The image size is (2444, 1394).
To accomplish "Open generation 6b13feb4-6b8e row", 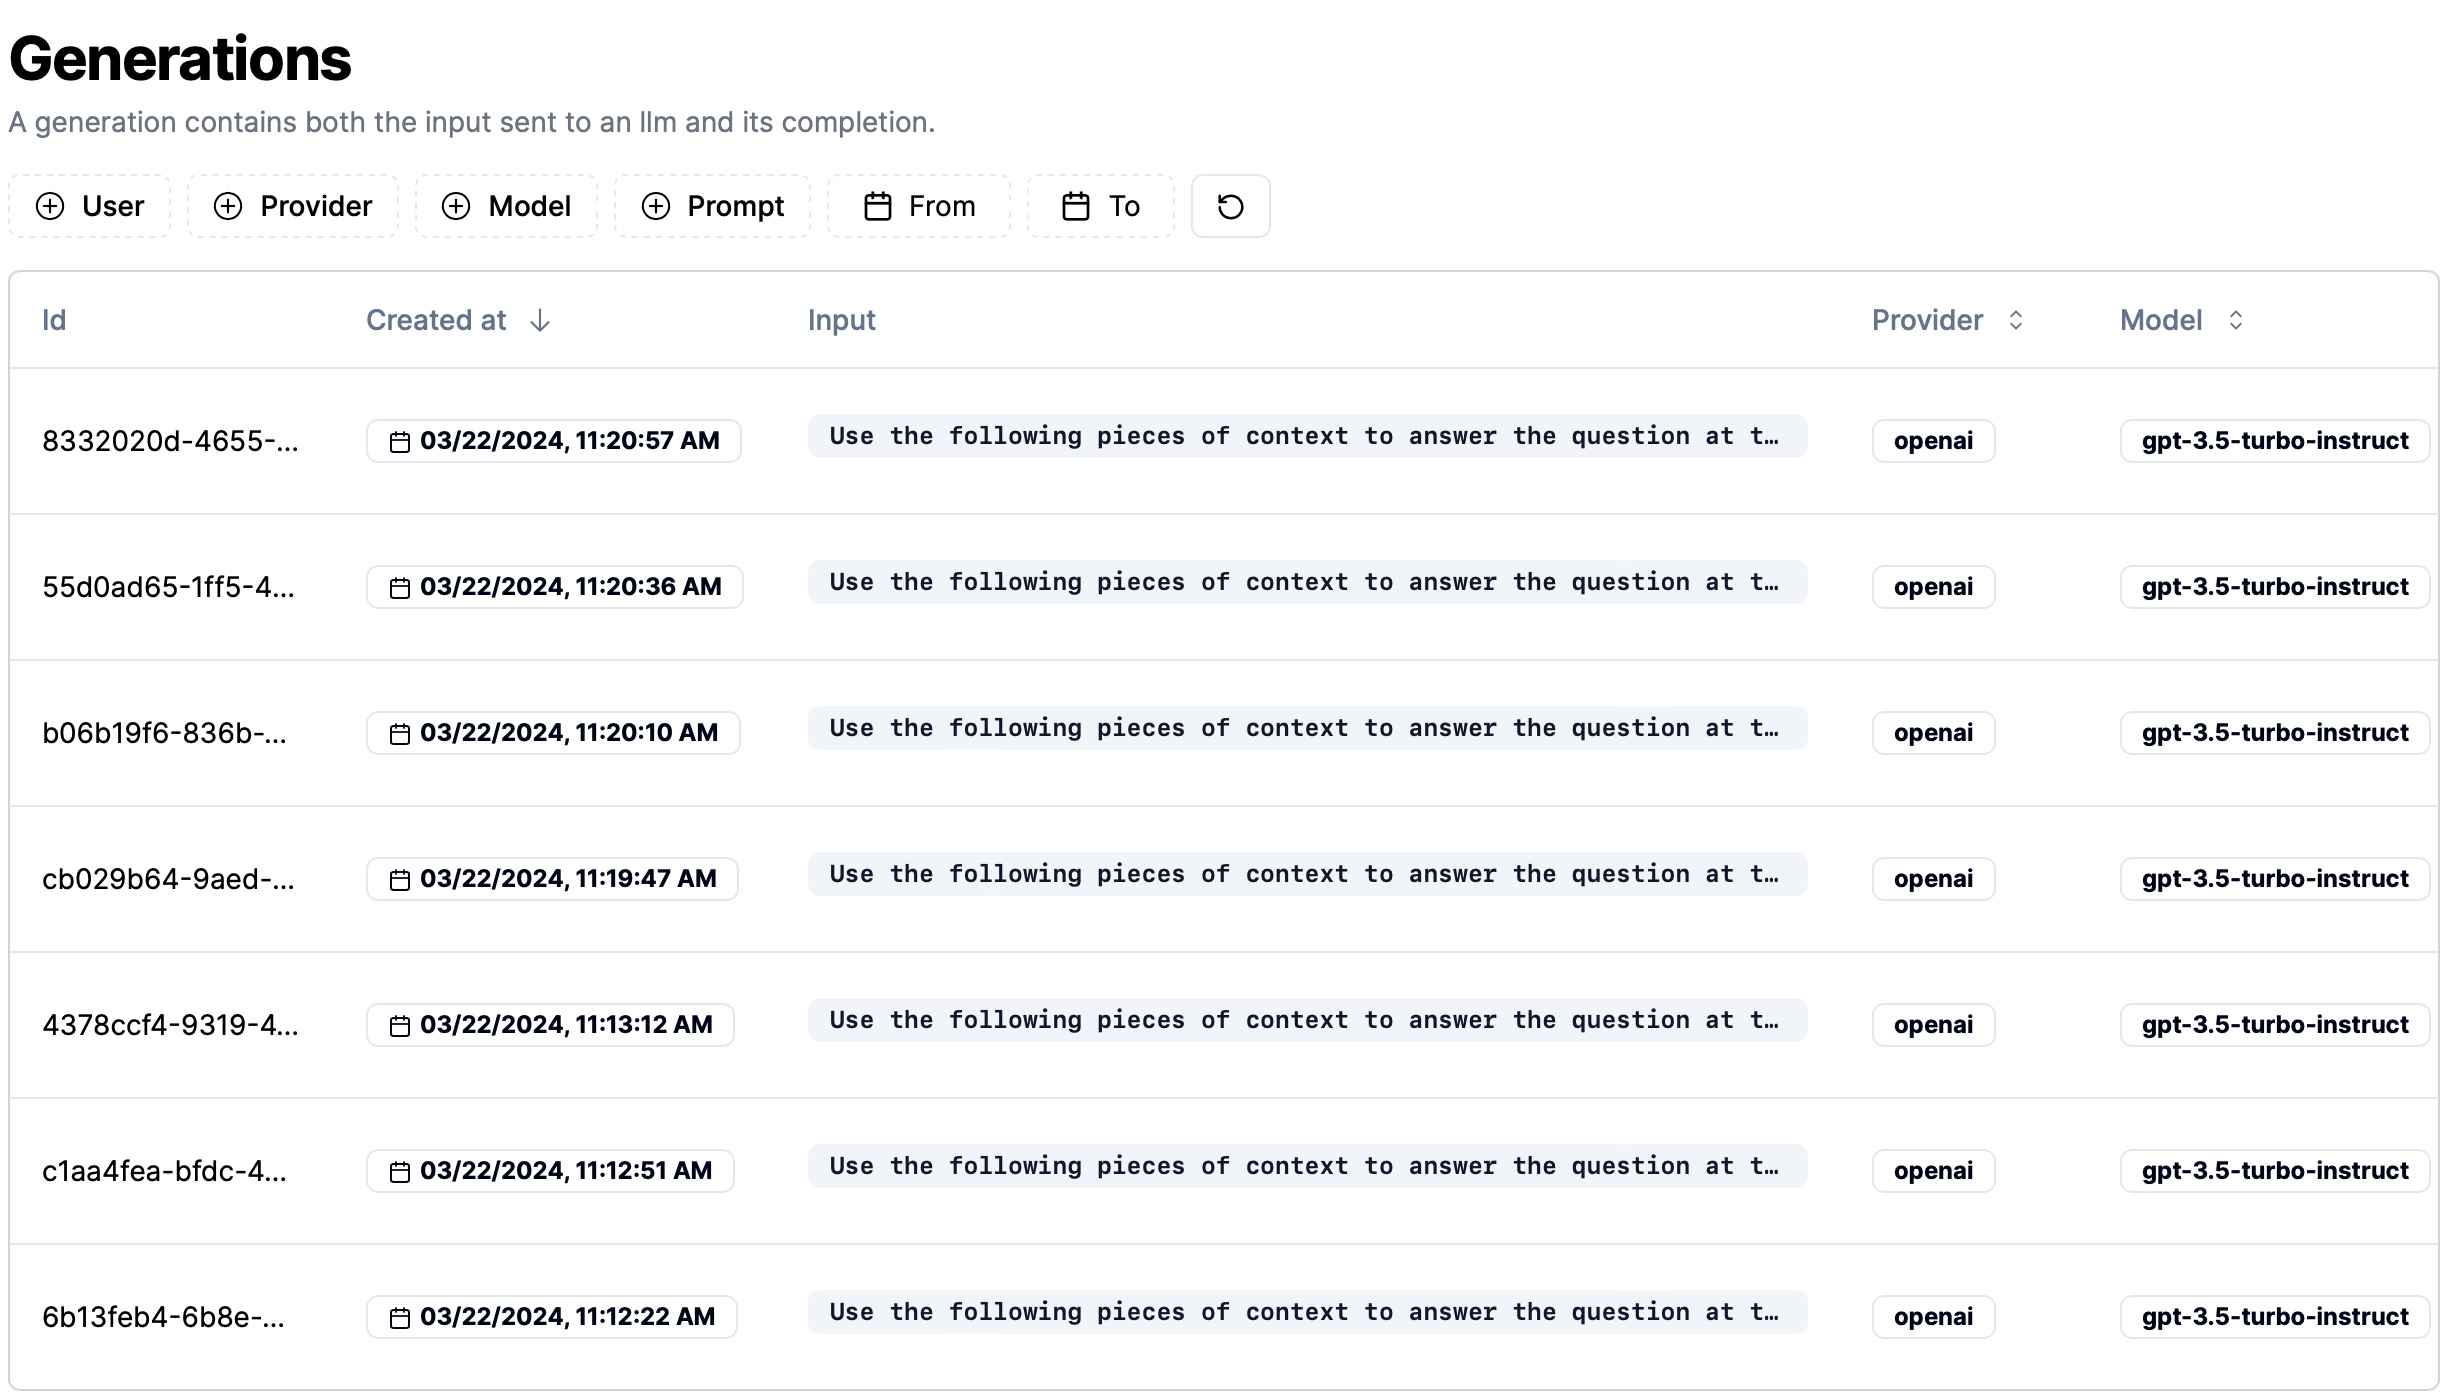I will (x=163, y=1317).
